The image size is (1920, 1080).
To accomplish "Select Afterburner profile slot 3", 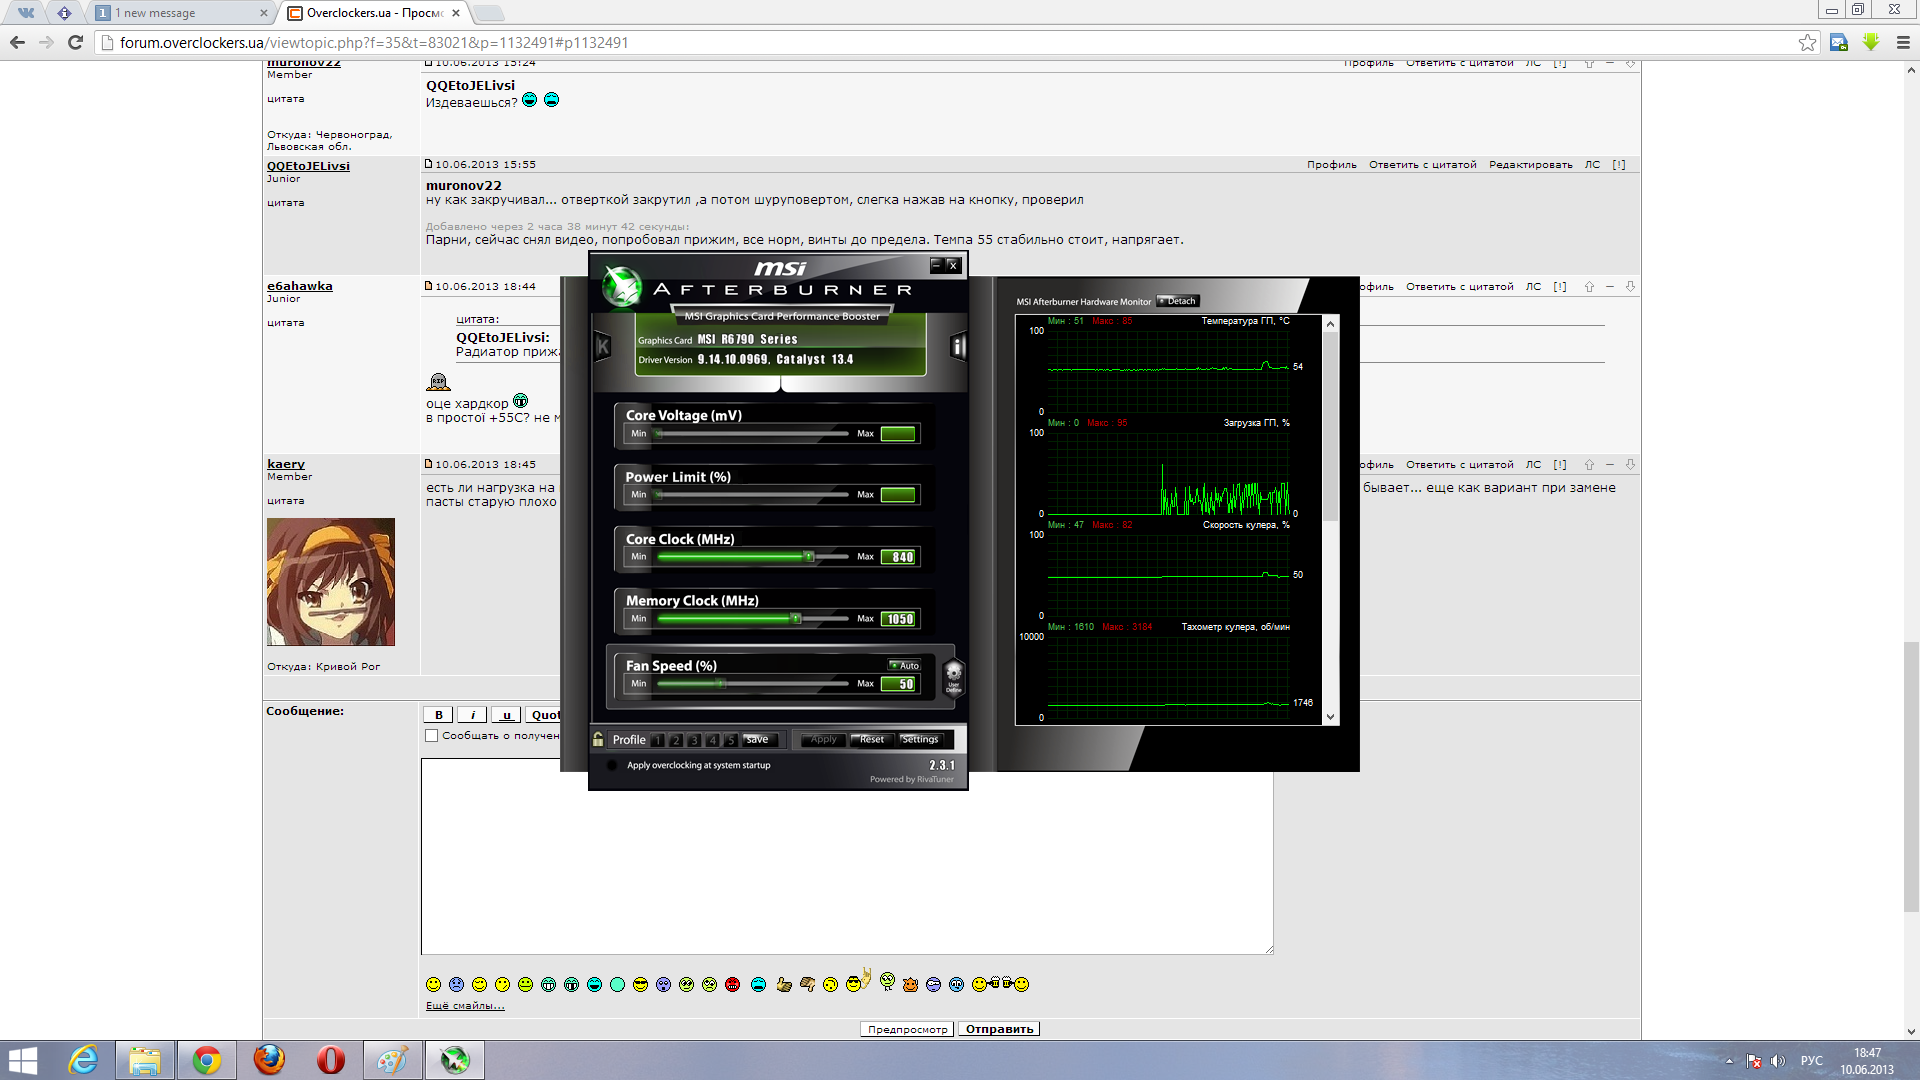I will point(694,740).
